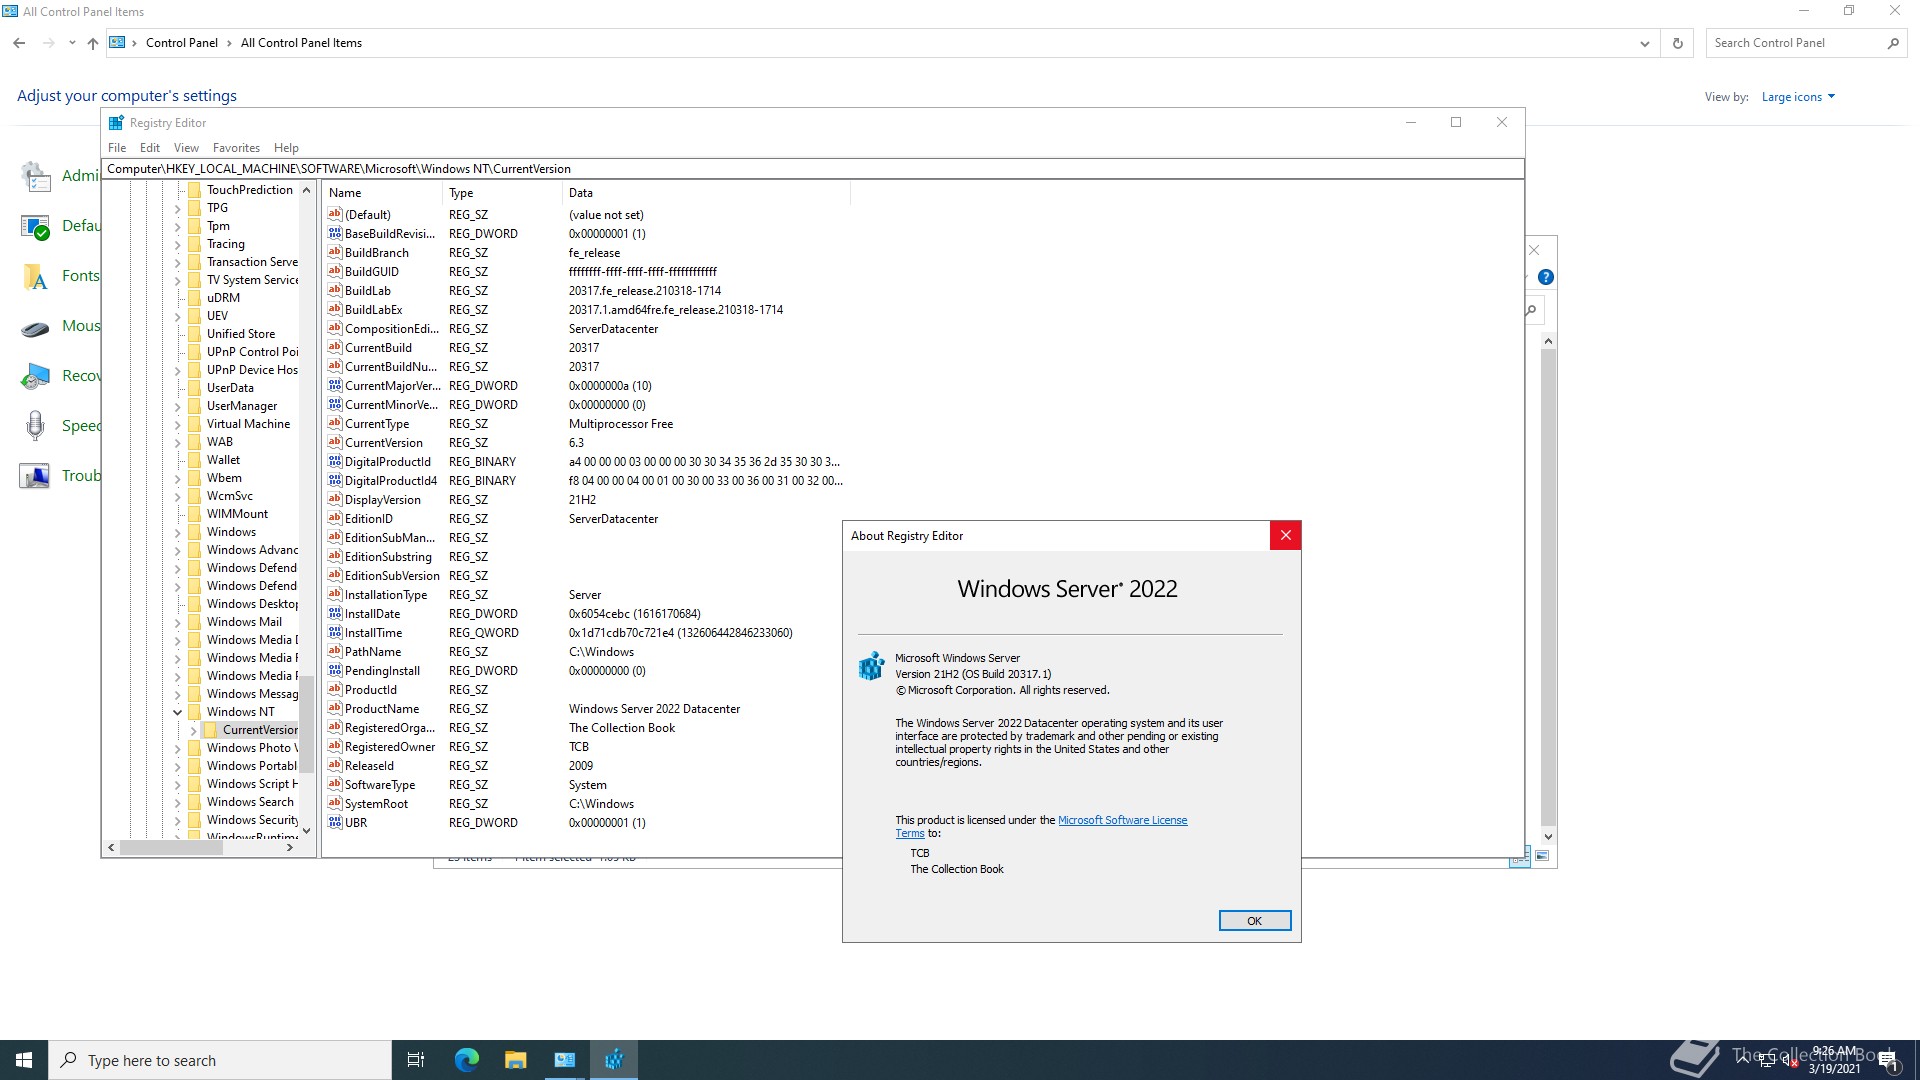1920x1080 pixels.
Task: Click OK in About Registry Editor
Action: [x=1254, y=921]
